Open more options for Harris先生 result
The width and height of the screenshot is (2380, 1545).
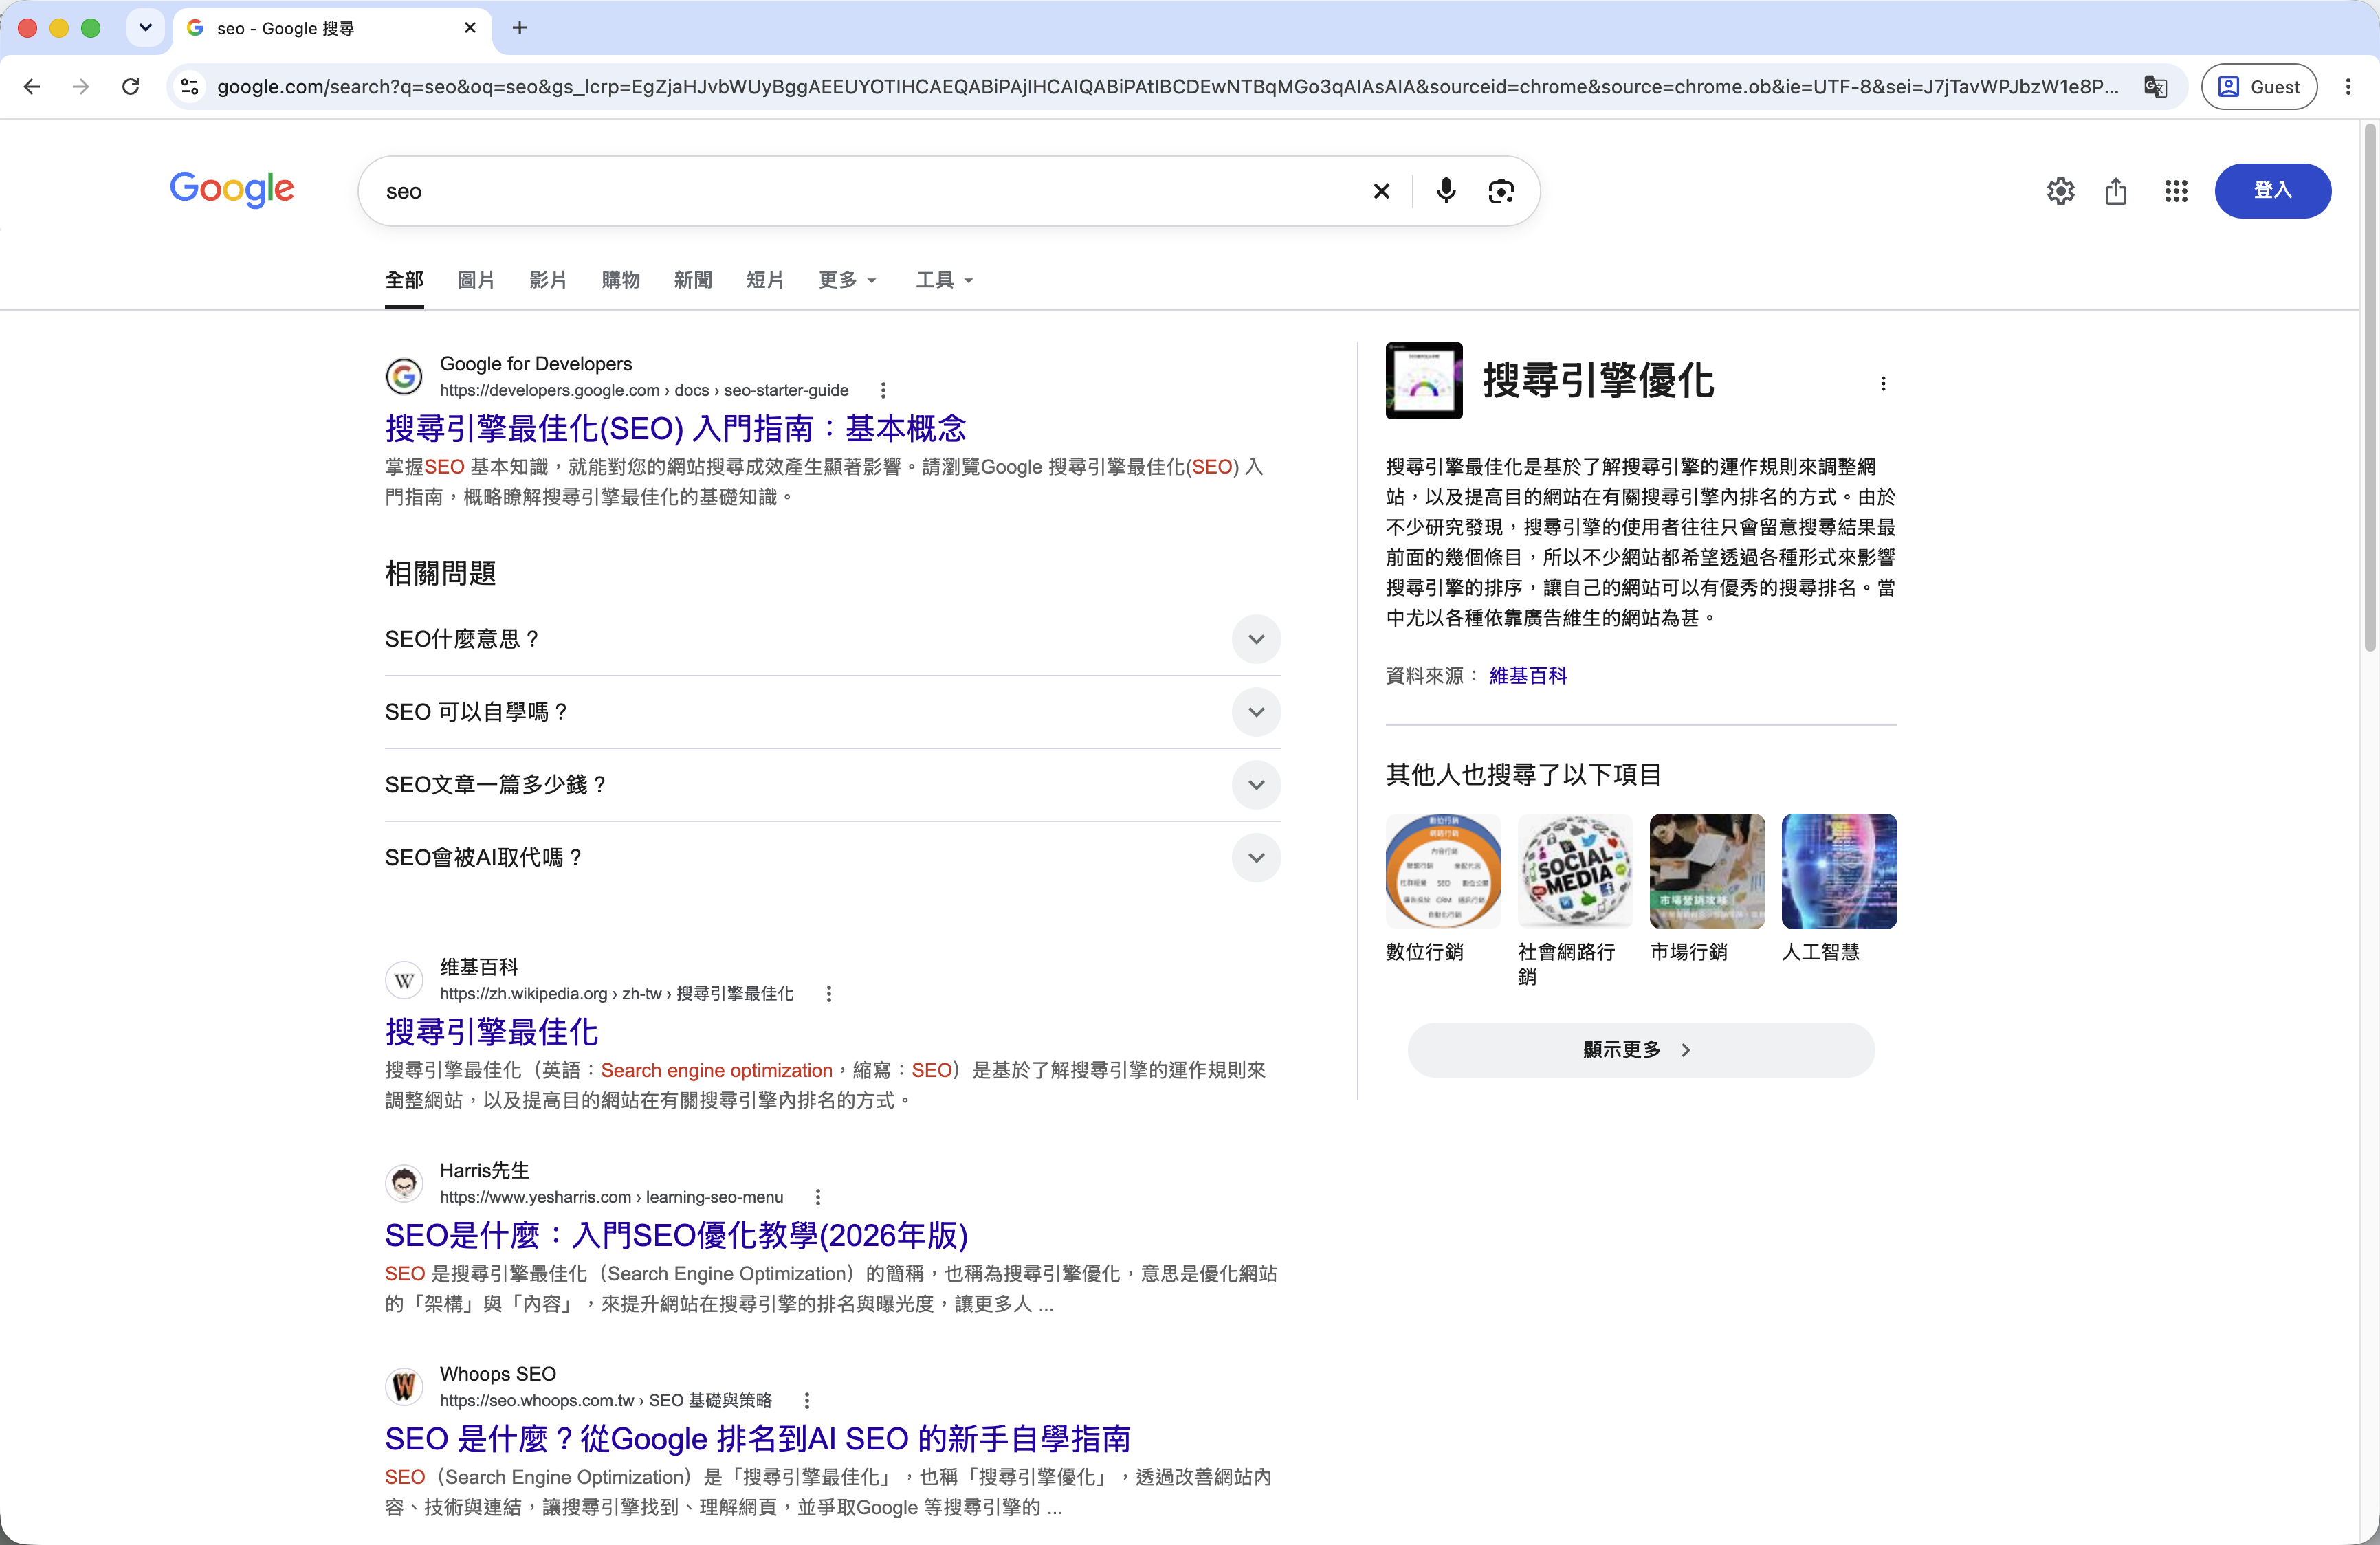[818, 1197]
